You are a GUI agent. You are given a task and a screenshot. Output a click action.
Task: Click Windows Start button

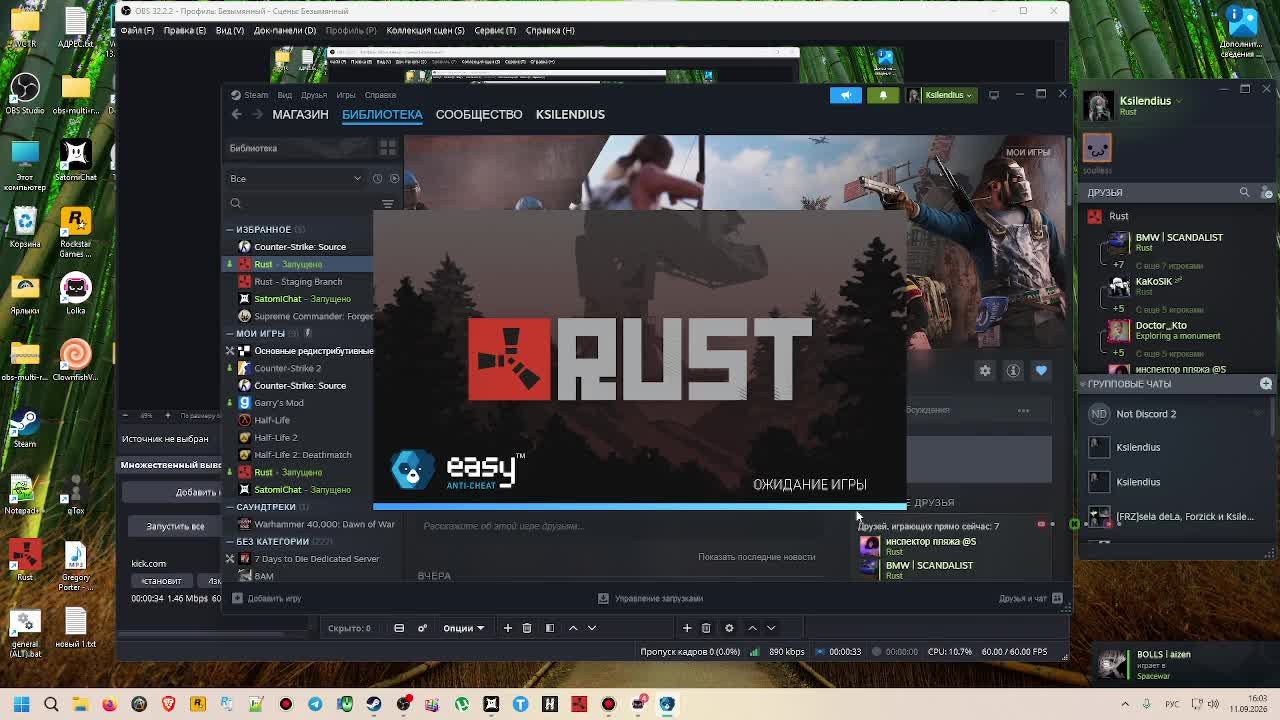tap(21, 704)
